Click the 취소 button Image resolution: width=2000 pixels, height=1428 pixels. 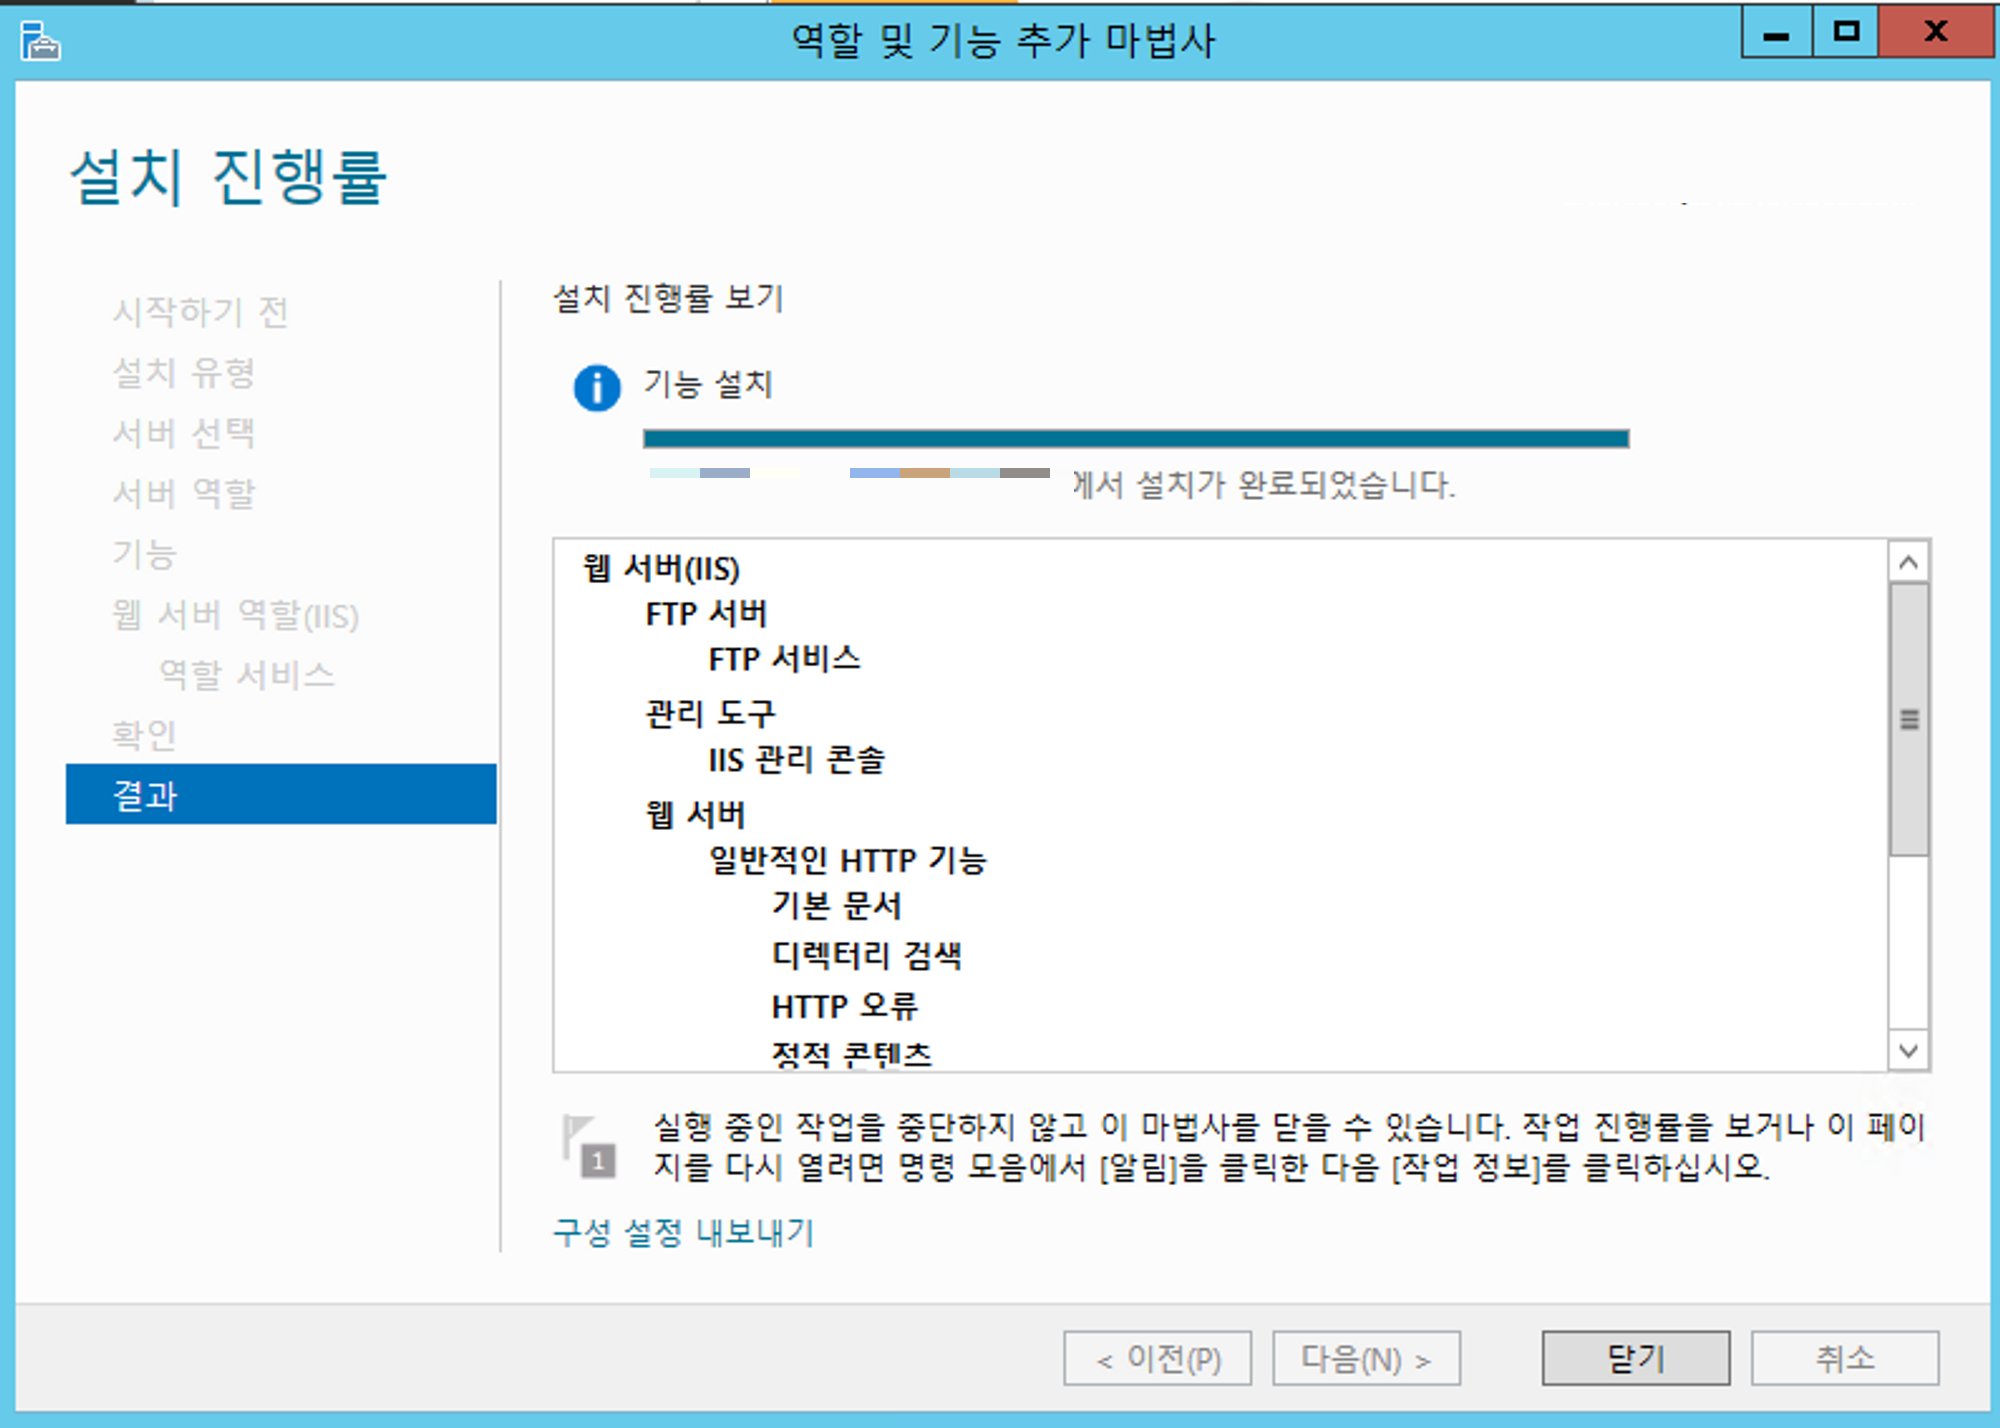[1844, 1358]
